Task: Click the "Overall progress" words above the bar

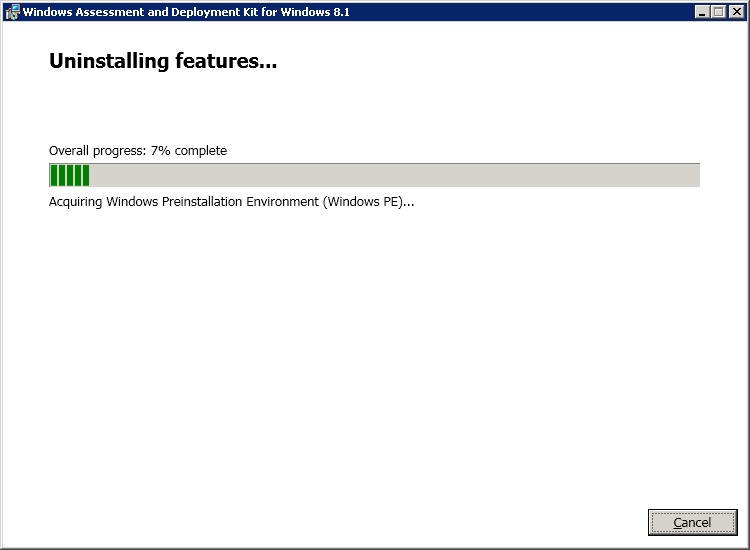Action: 96,151
